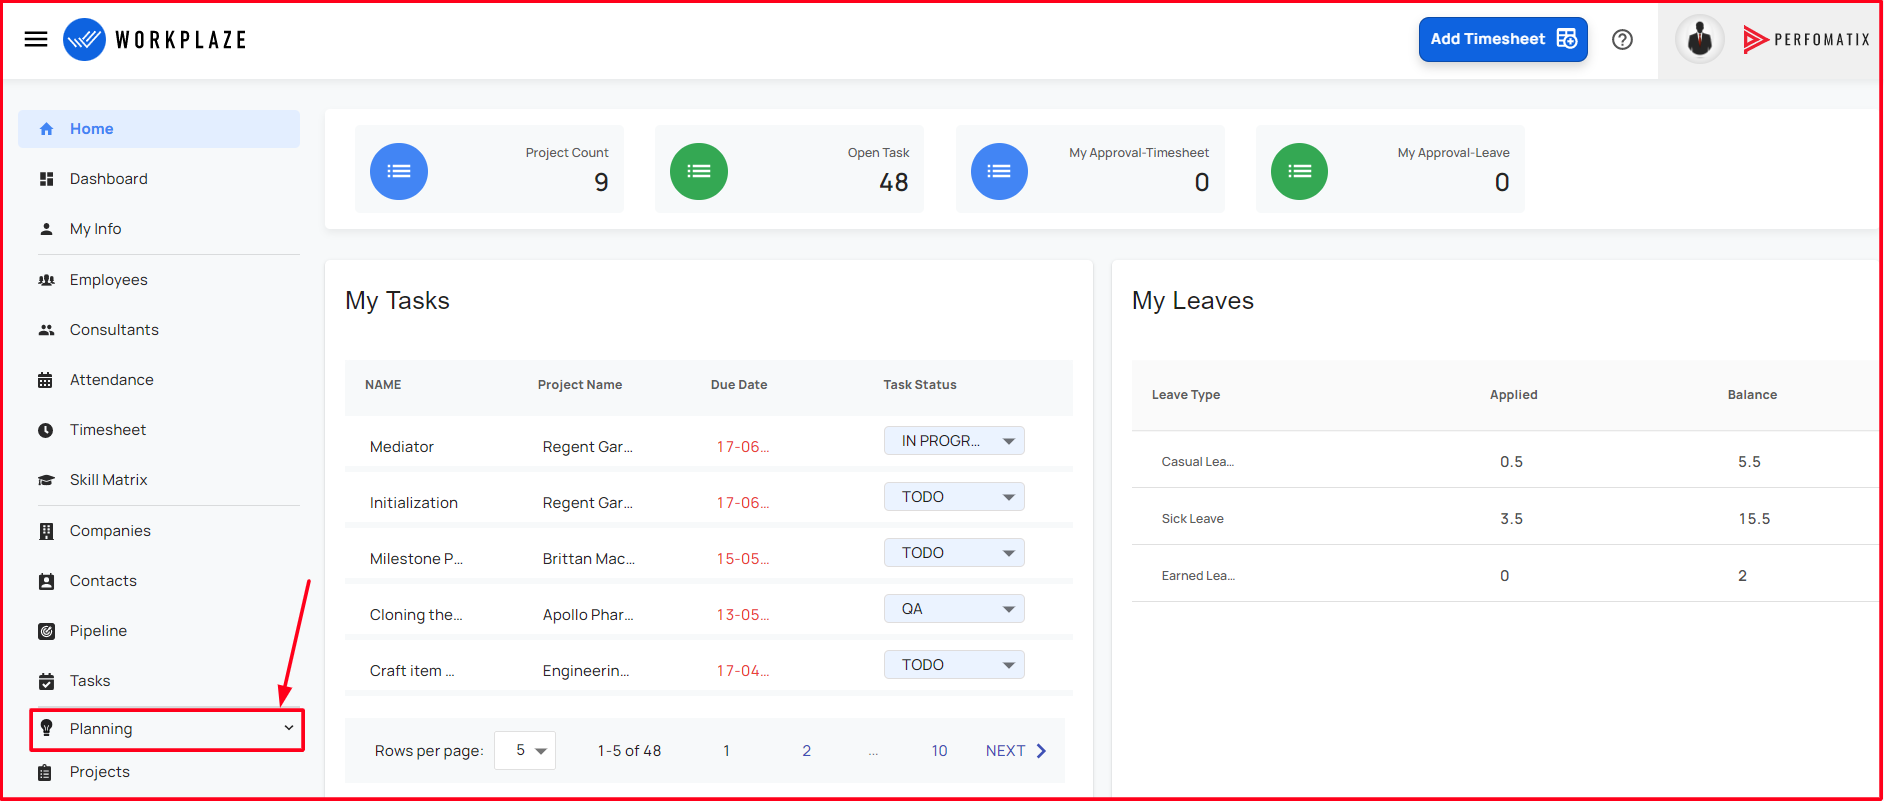The image size is (1884, 801).
Task: Click the Casual Lea... leave type
Action: (1198, 462)
